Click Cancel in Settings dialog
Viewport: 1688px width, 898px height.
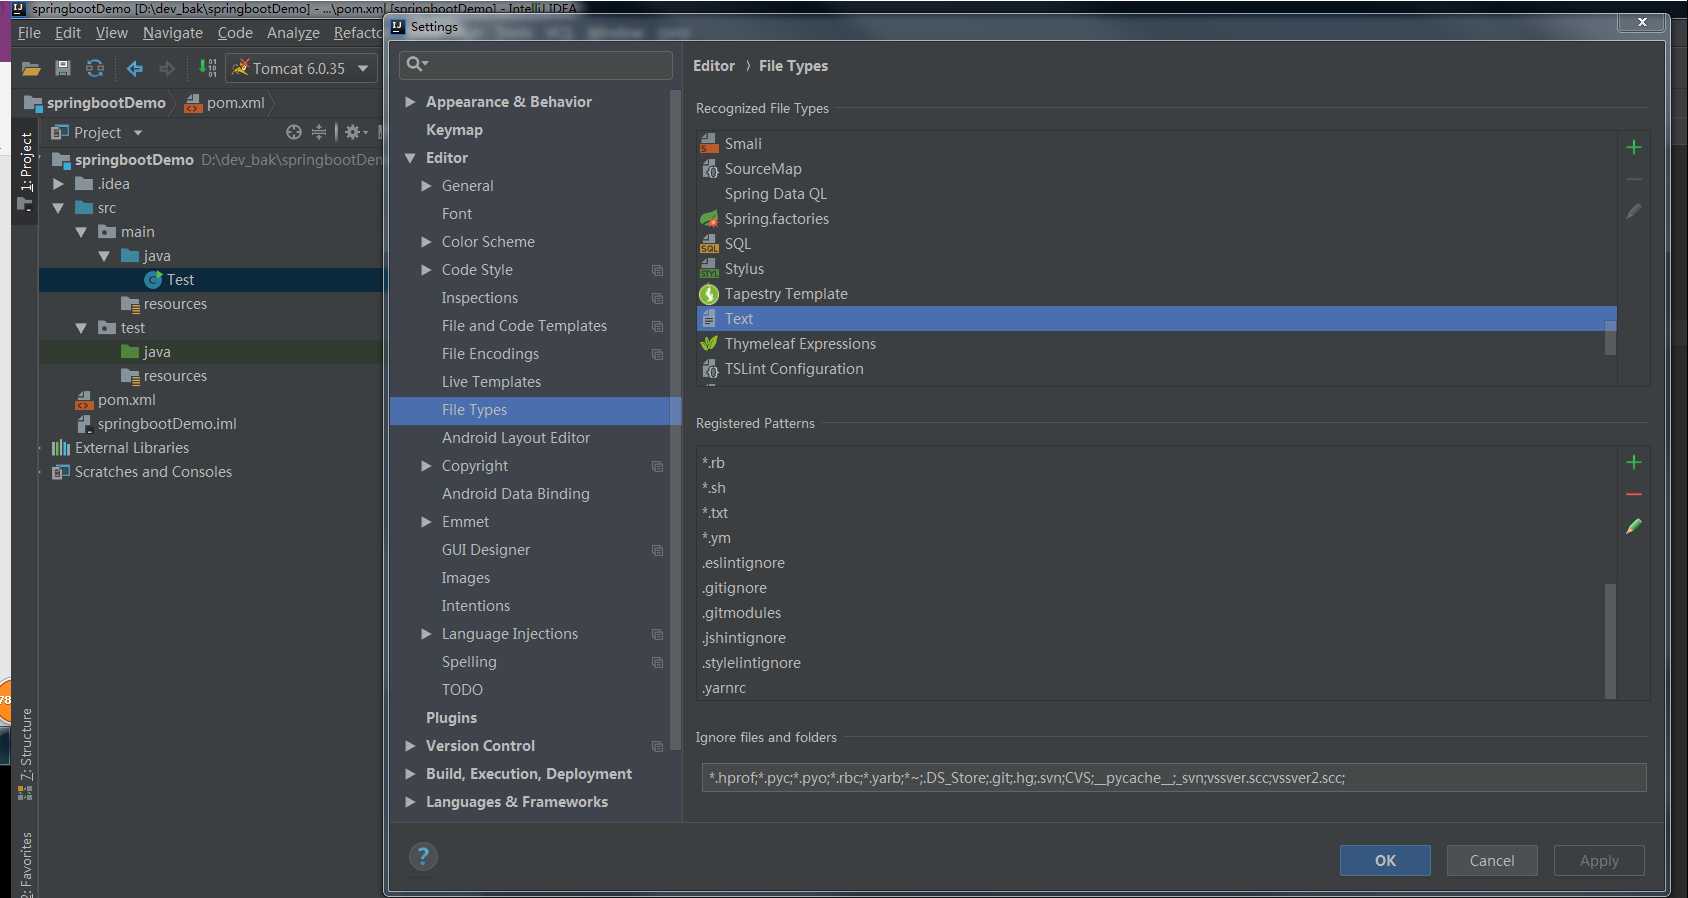point(1492,860)
